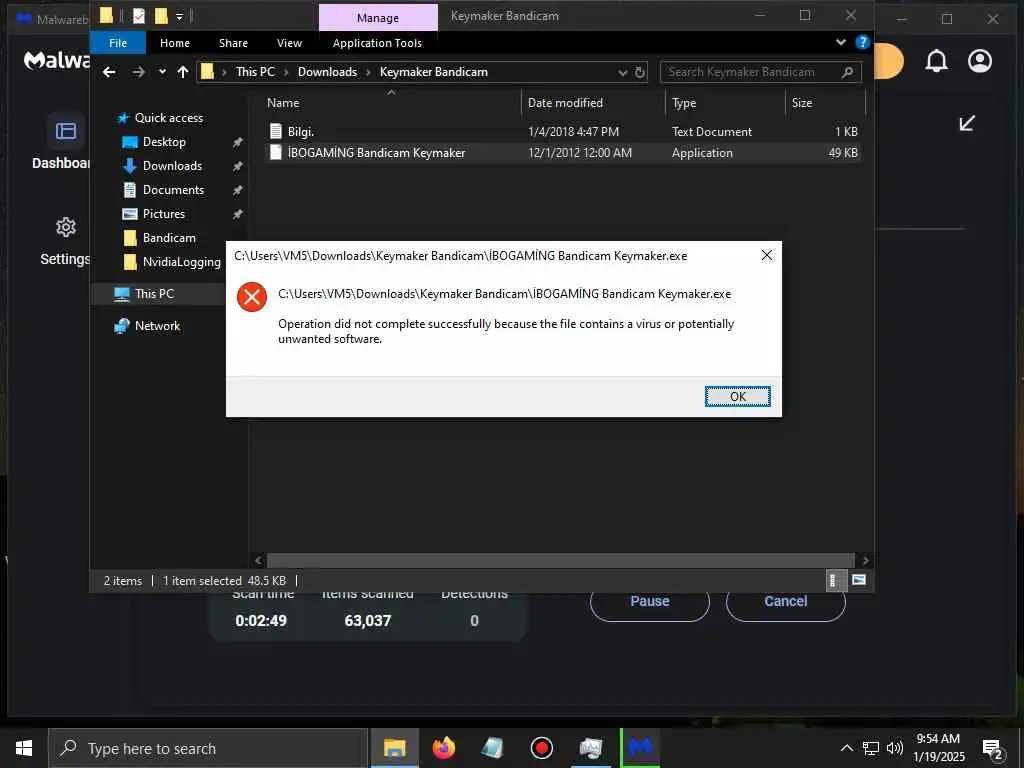
Task: Open Malwarebytes Dashboard sidebar icon
Action: point(65,131)
